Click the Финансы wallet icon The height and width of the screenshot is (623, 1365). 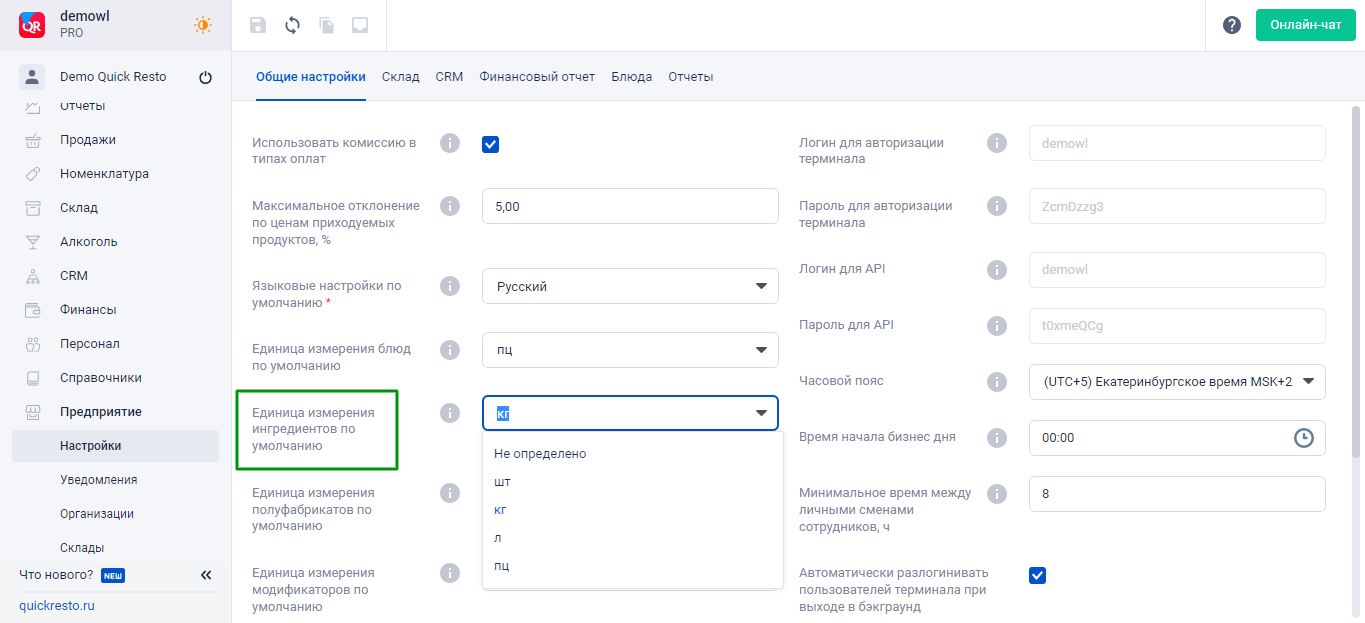pos(33,310)
